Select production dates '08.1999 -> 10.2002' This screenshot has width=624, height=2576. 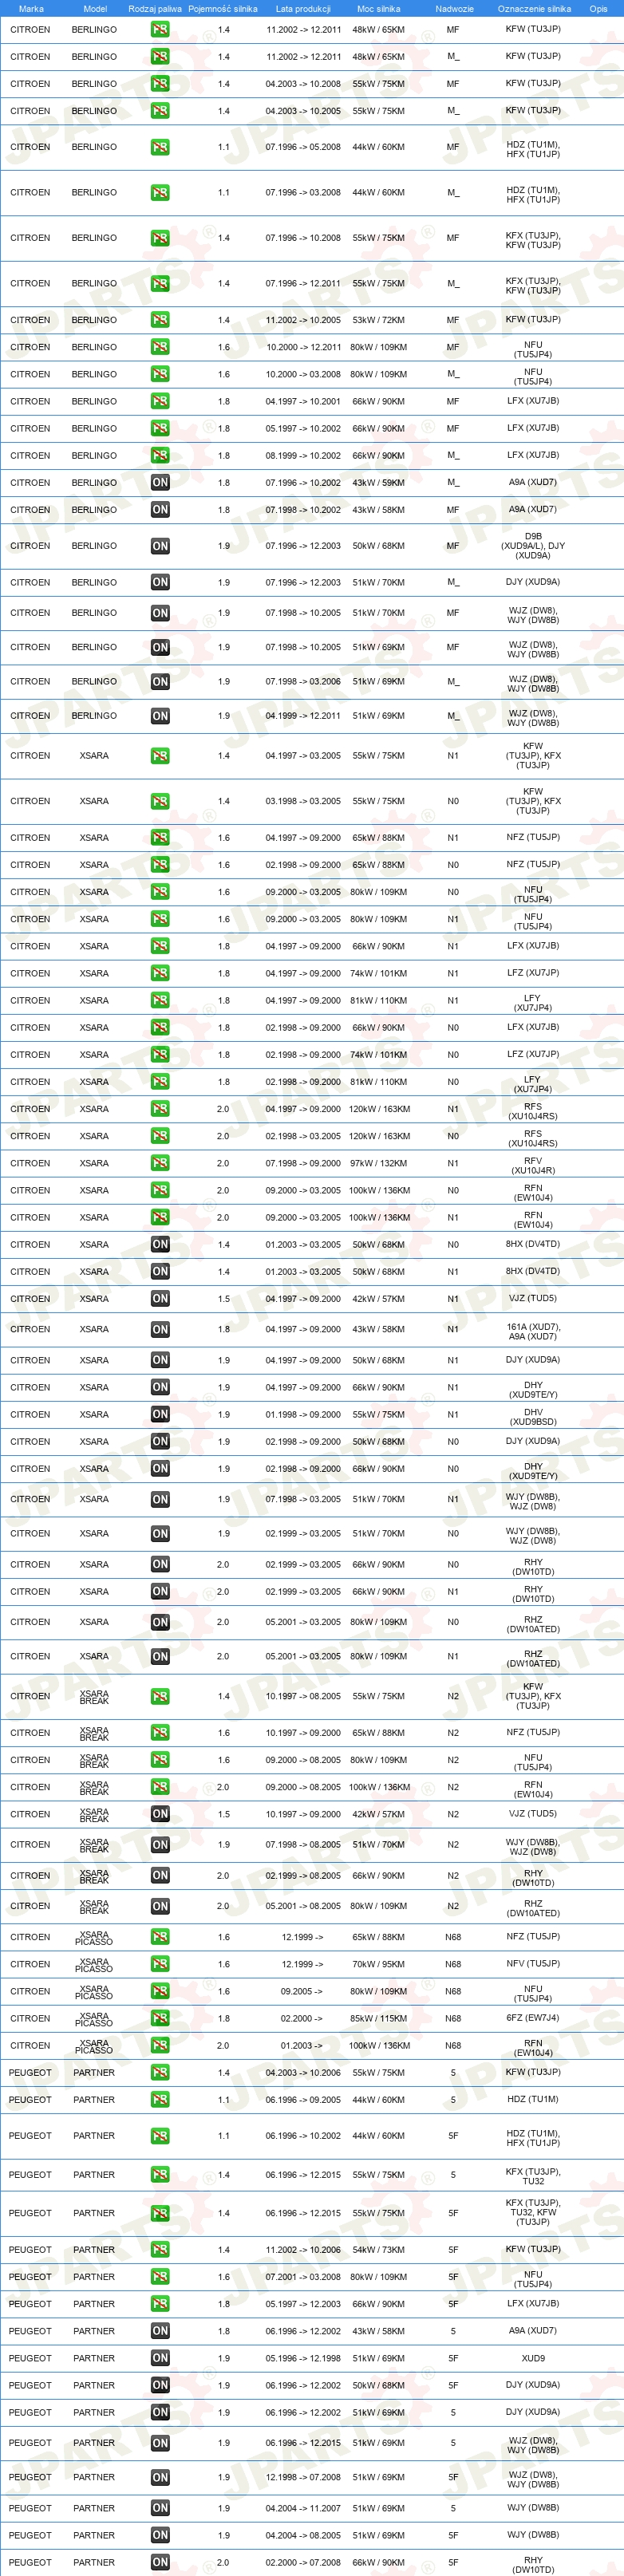click(x=303, y=455)
